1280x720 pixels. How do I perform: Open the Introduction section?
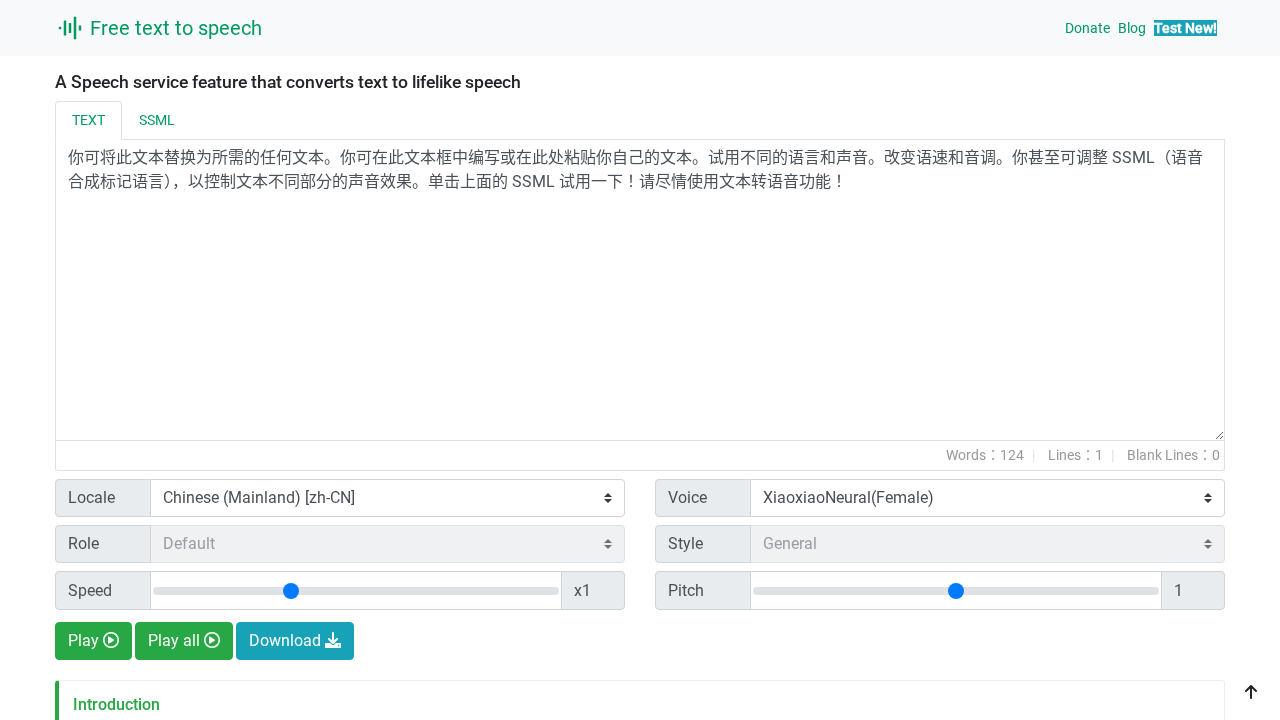point(116,704)
